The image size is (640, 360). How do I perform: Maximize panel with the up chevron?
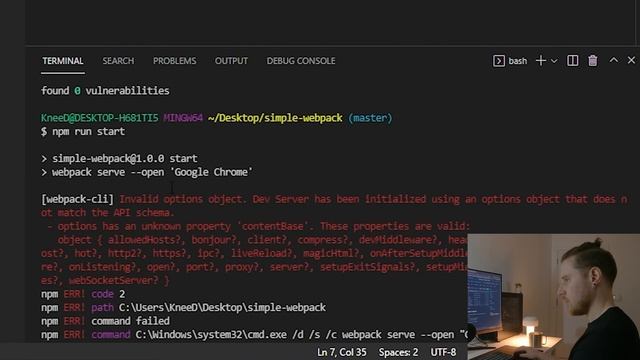[613, 60]
